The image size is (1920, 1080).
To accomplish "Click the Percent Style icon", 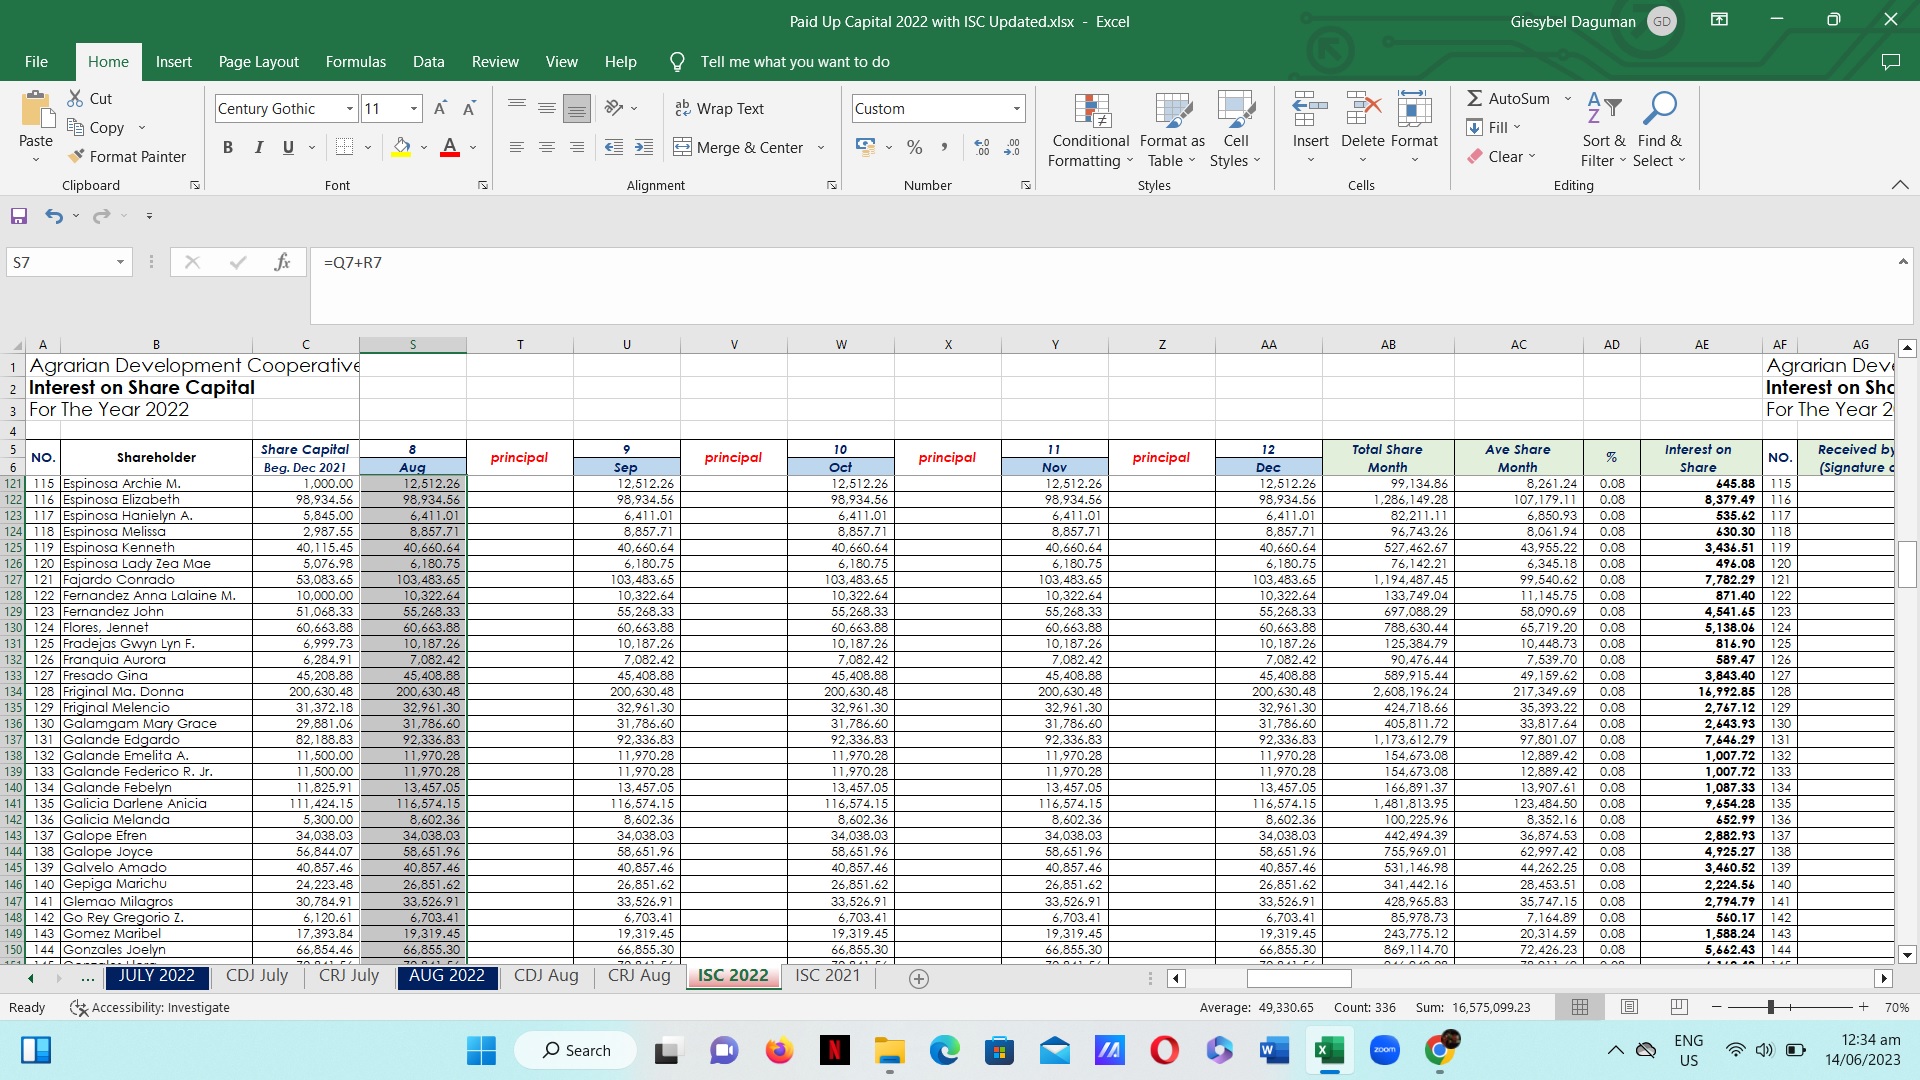I will point(914,147).
